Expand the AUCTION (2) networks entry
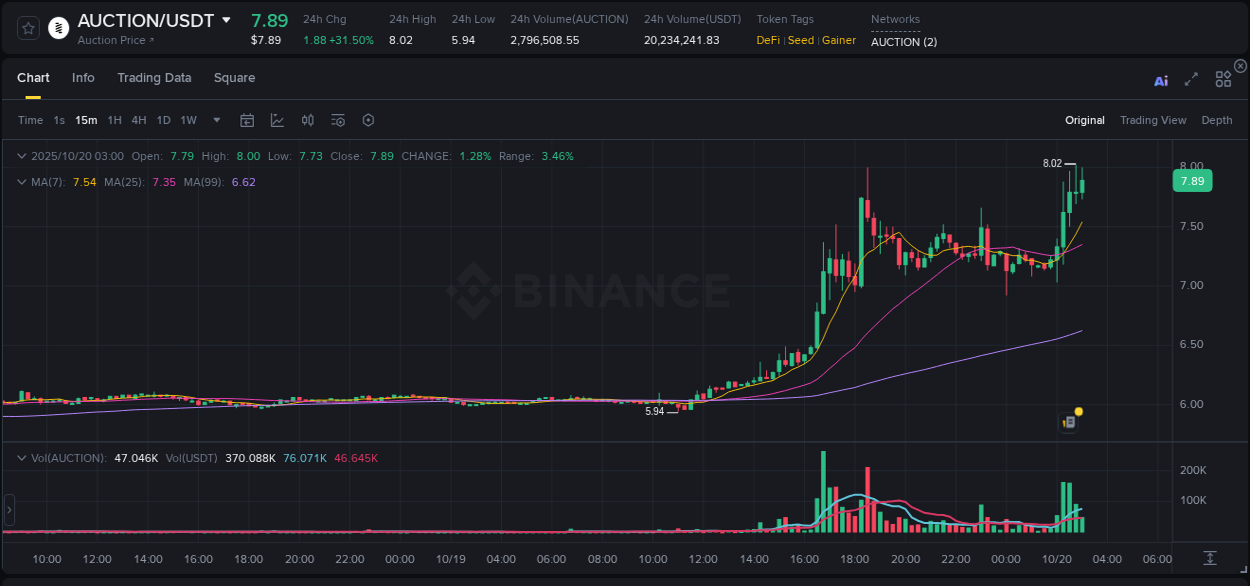1250x586 pixels. tap(903, 42)
